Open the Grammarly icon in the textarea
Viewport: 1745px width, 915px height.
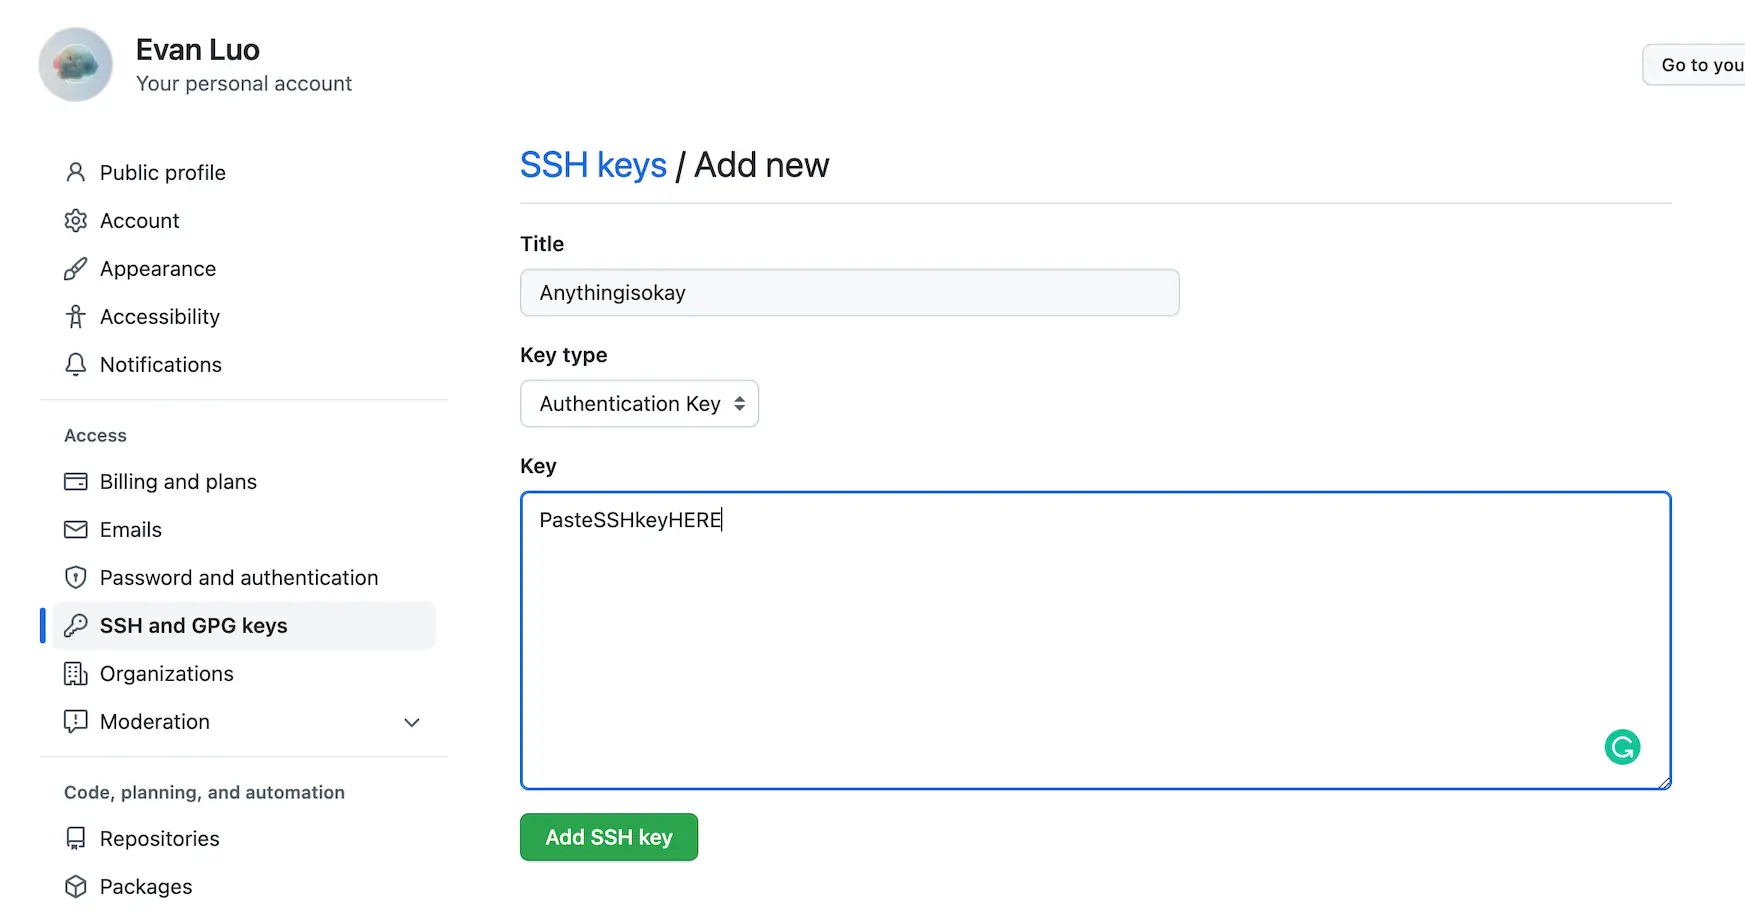[x=1622, y=746]
